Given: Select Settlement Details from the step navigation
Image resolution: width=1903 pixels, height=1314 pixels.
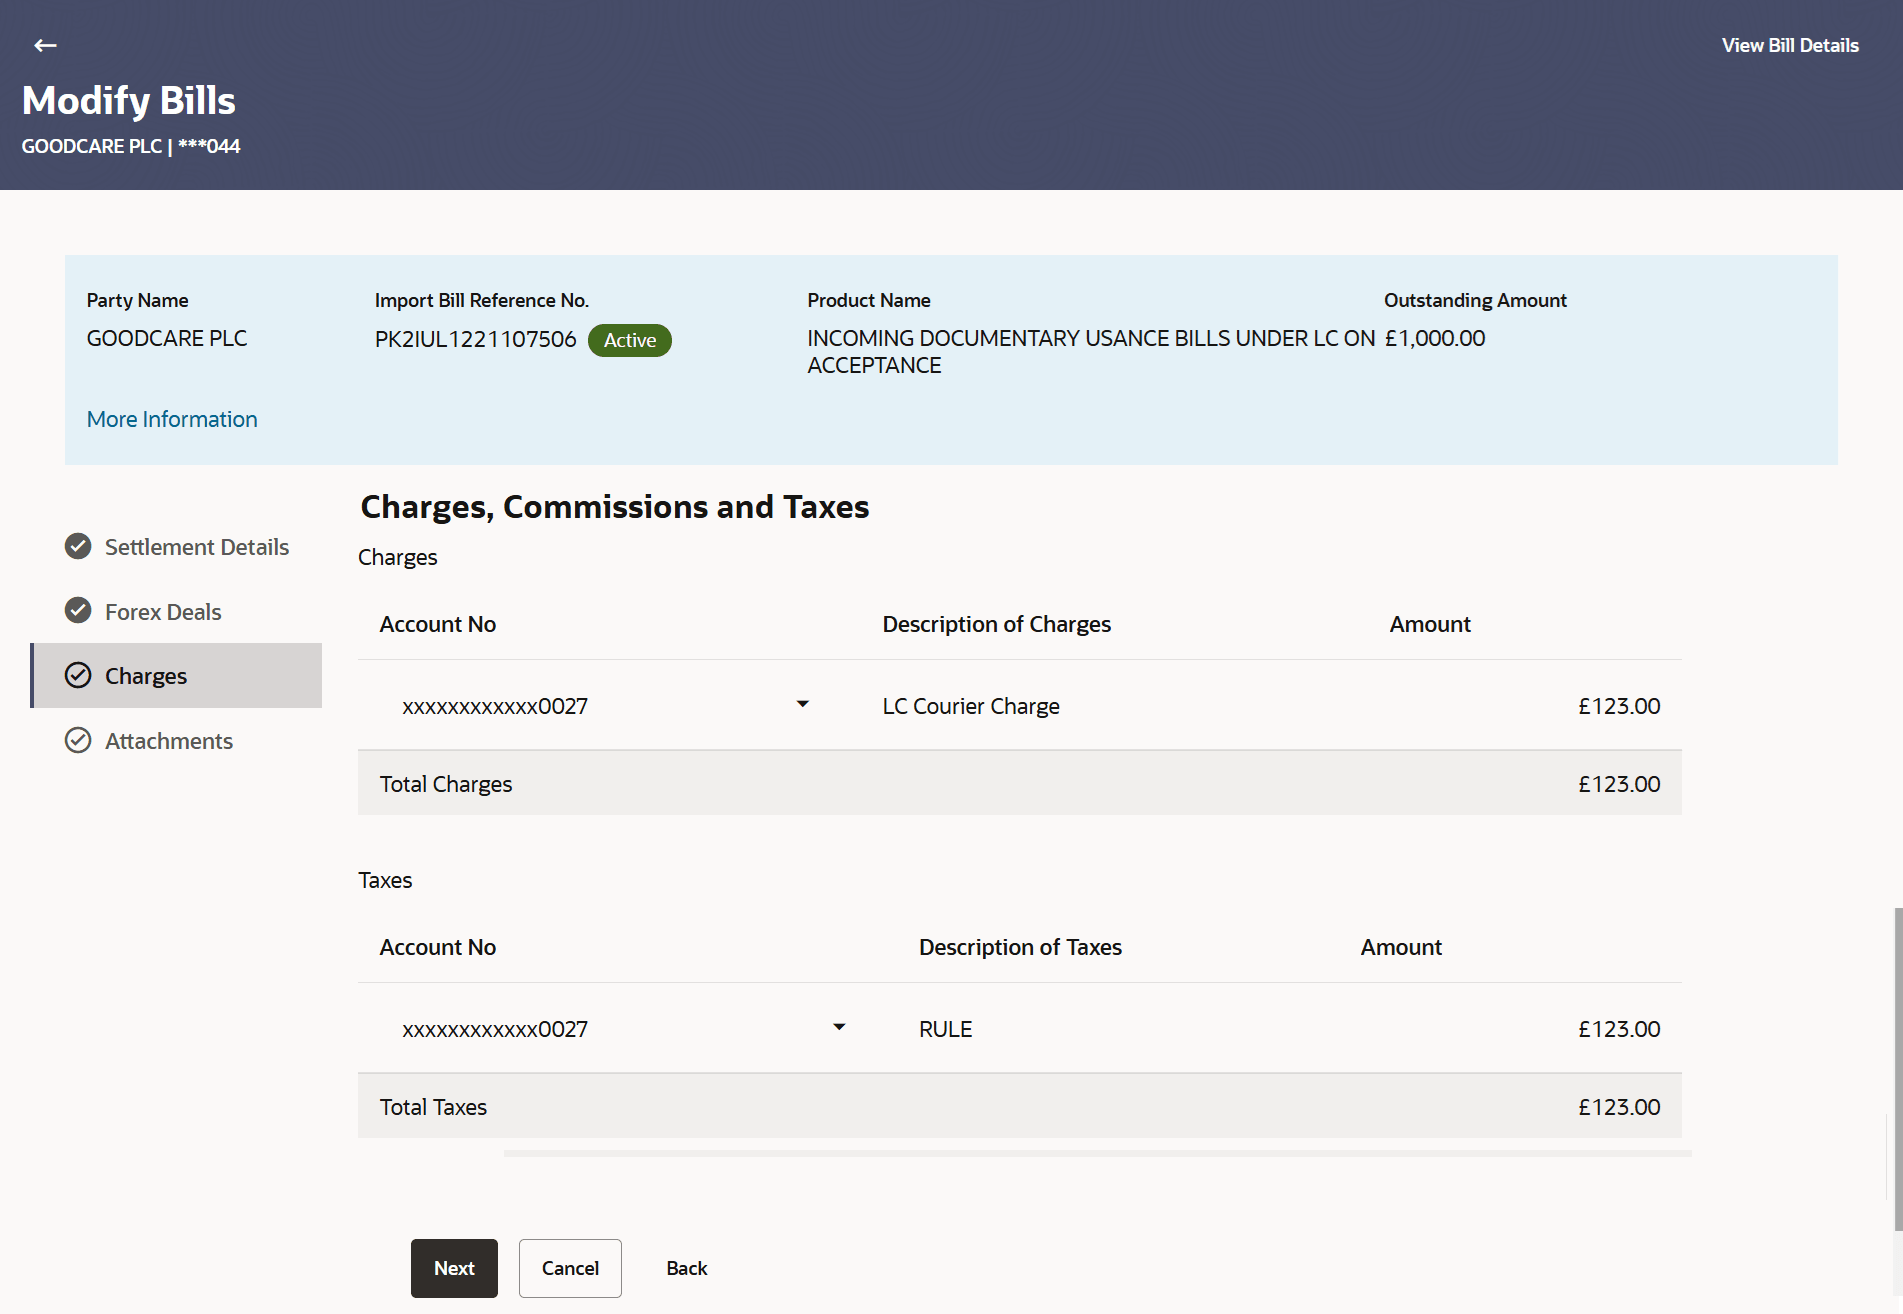Looking at the screenshot, I should 196,546.
